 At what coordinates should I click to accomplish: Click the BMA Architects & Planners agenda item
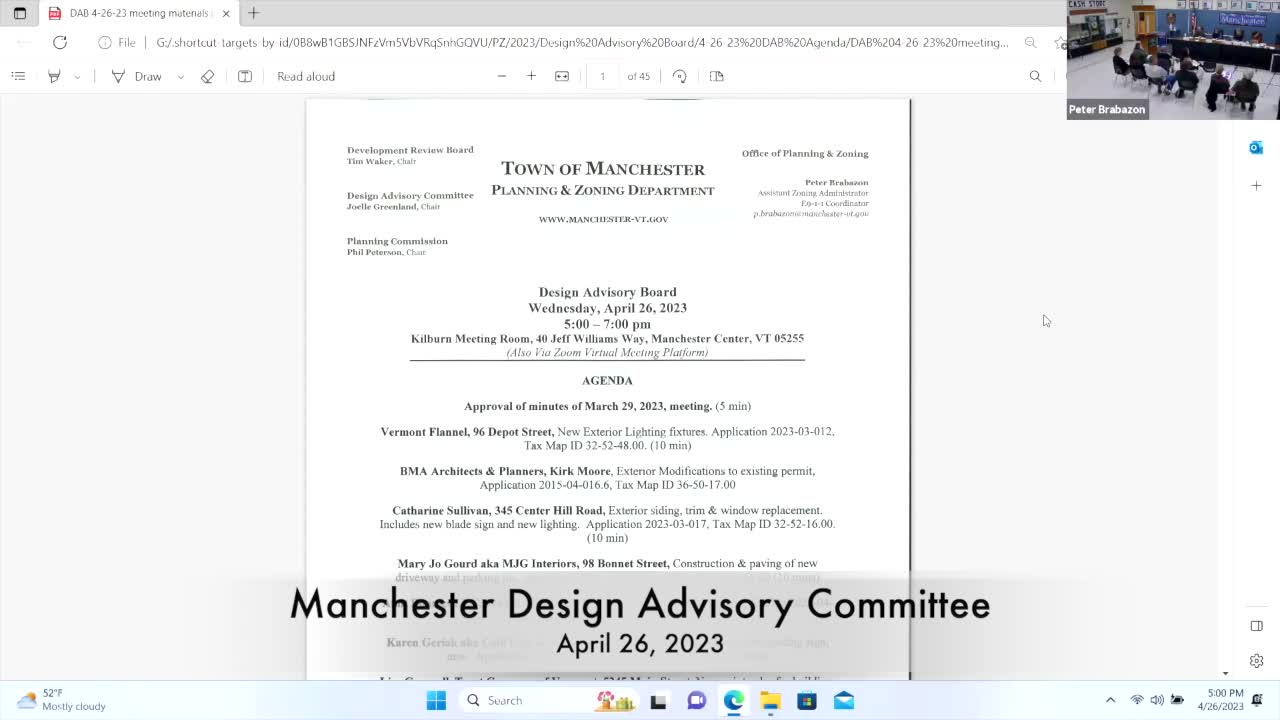[x=607, y=478]
